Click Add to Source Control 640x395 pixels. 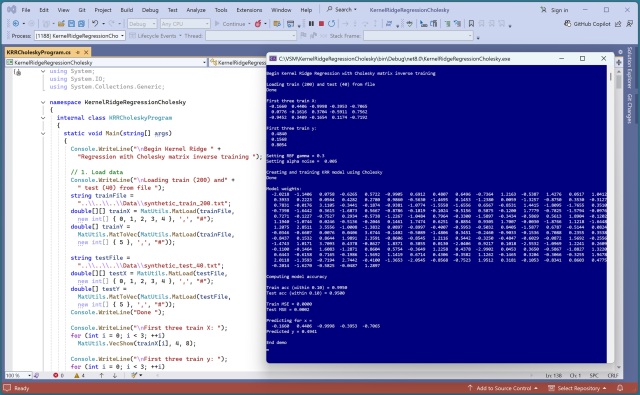(x=502, y=388)
